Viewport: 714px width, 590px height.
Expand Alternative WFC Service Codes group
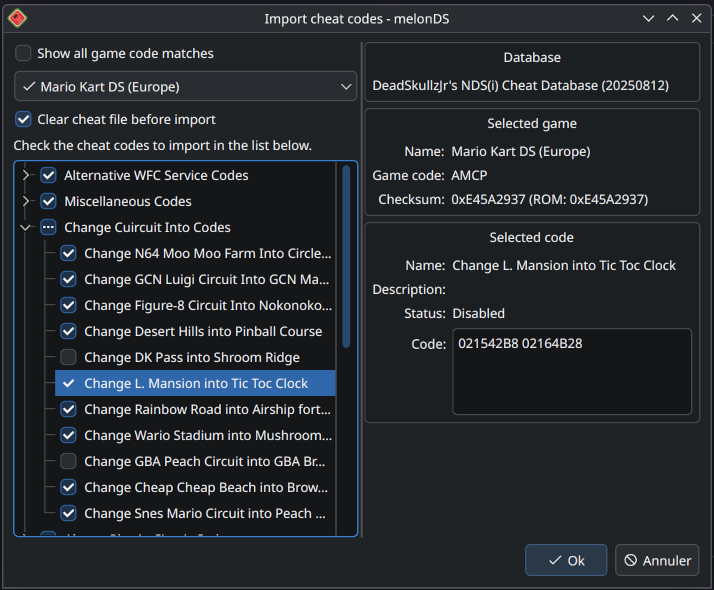click(x=26, y=176)
